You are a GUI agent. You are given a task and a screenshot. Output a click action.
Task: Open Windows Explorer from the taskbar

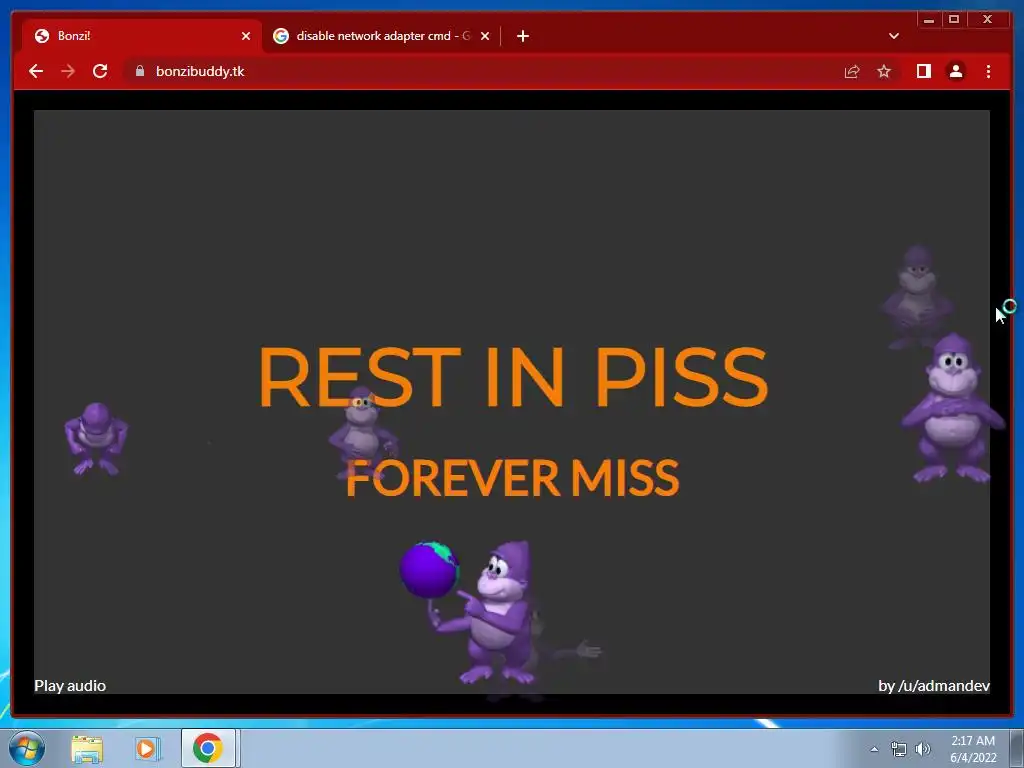[x=87, y=748]
